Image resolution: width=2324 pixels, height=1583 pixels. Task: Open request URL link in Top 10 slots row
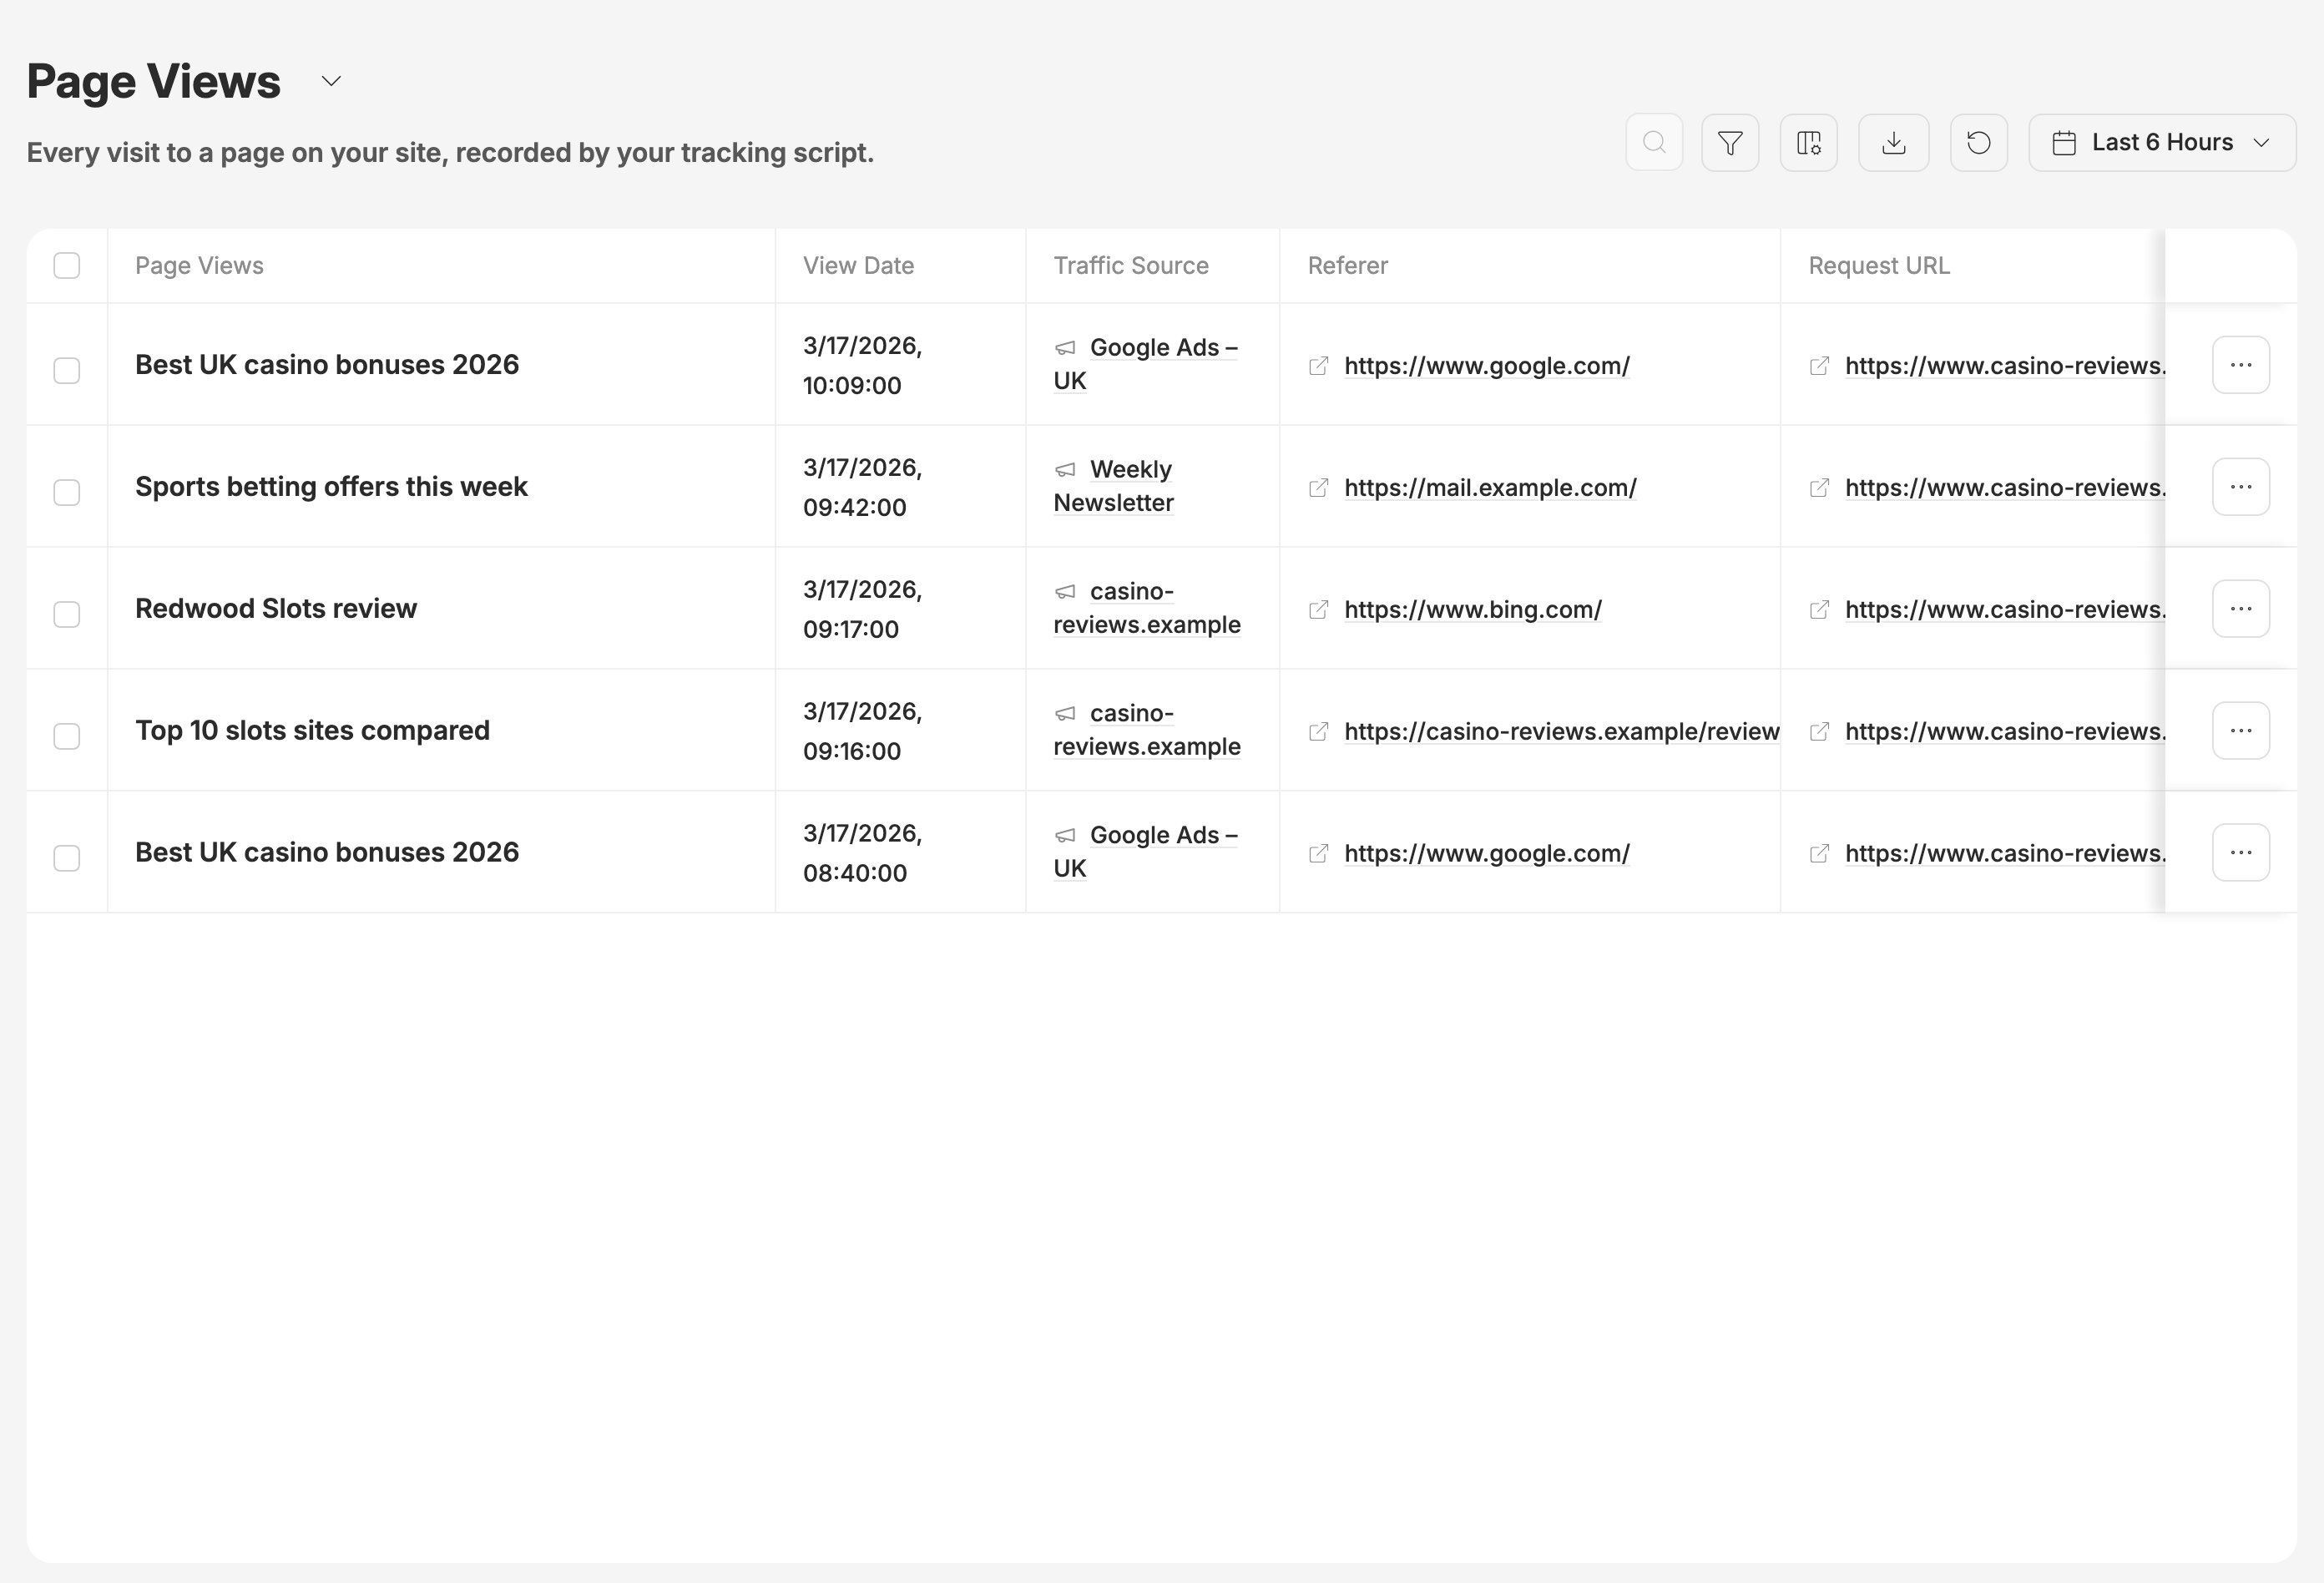point(2005,732)
